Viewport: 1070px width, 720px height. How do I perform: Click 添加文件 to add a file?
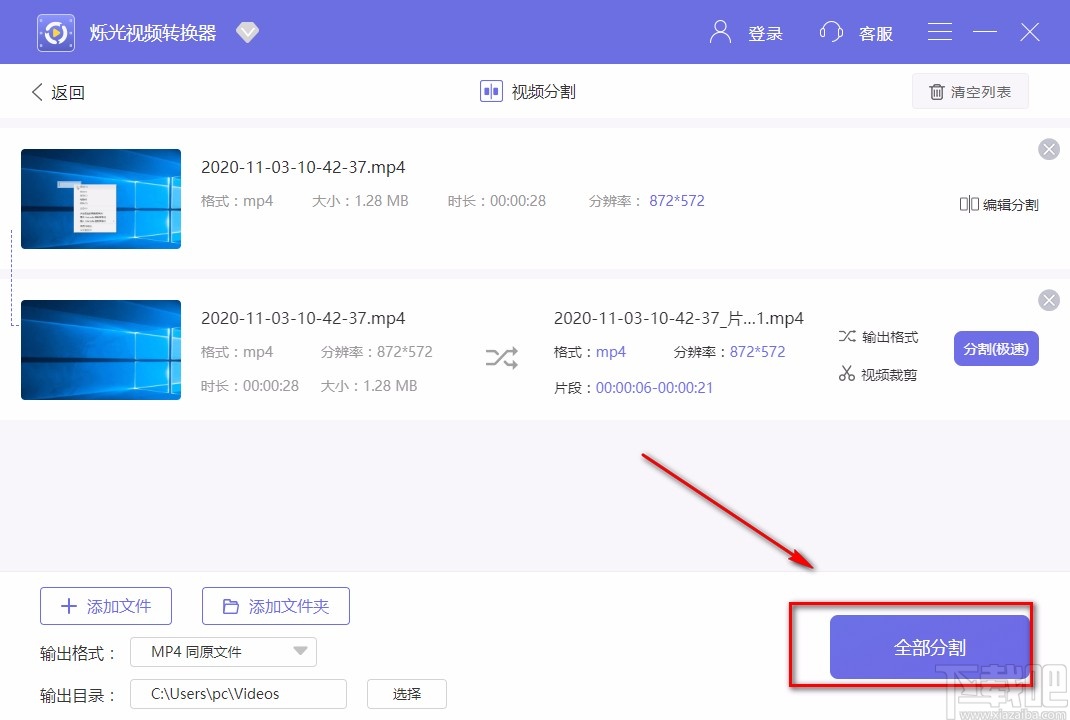105,605
